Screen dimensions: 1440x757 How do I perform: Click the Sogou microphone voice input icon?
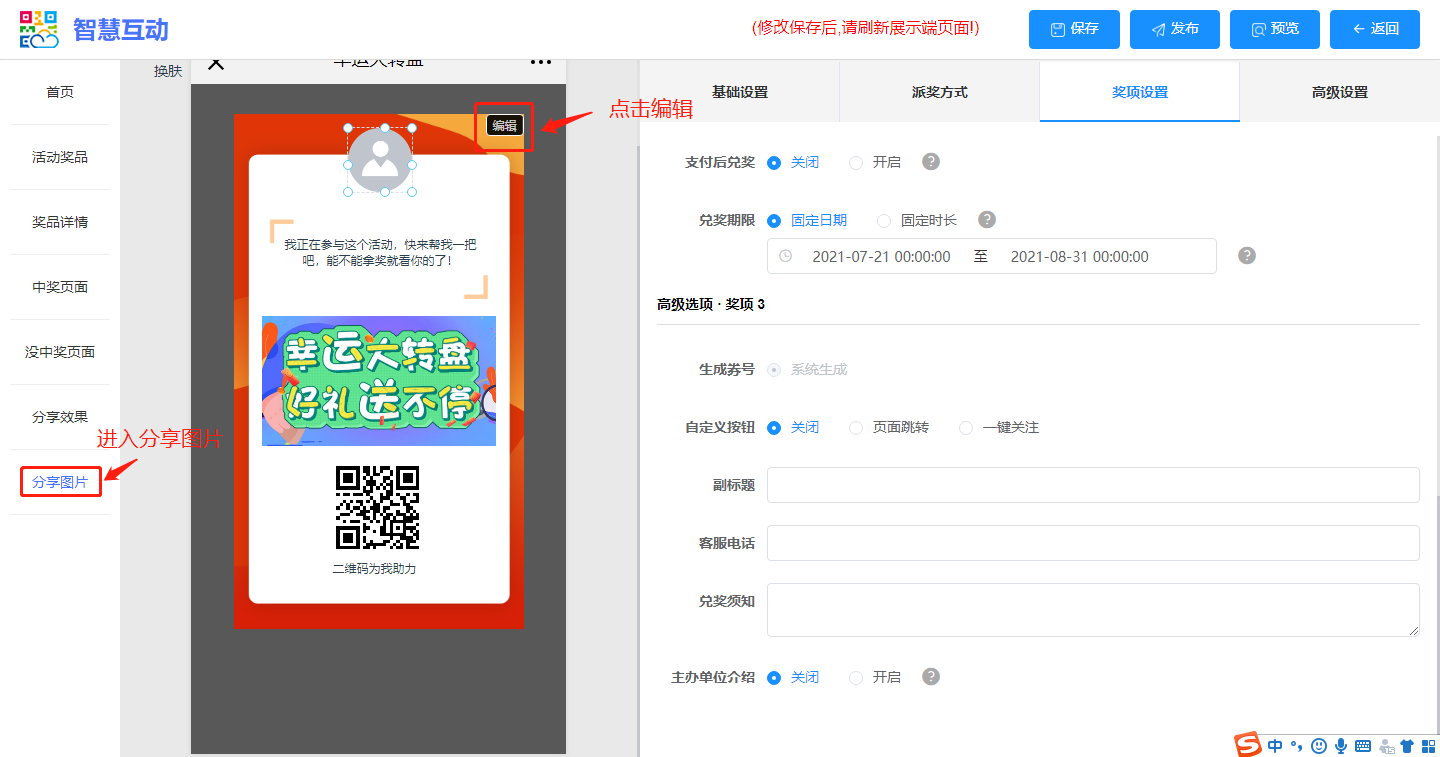pos(1341,746)
